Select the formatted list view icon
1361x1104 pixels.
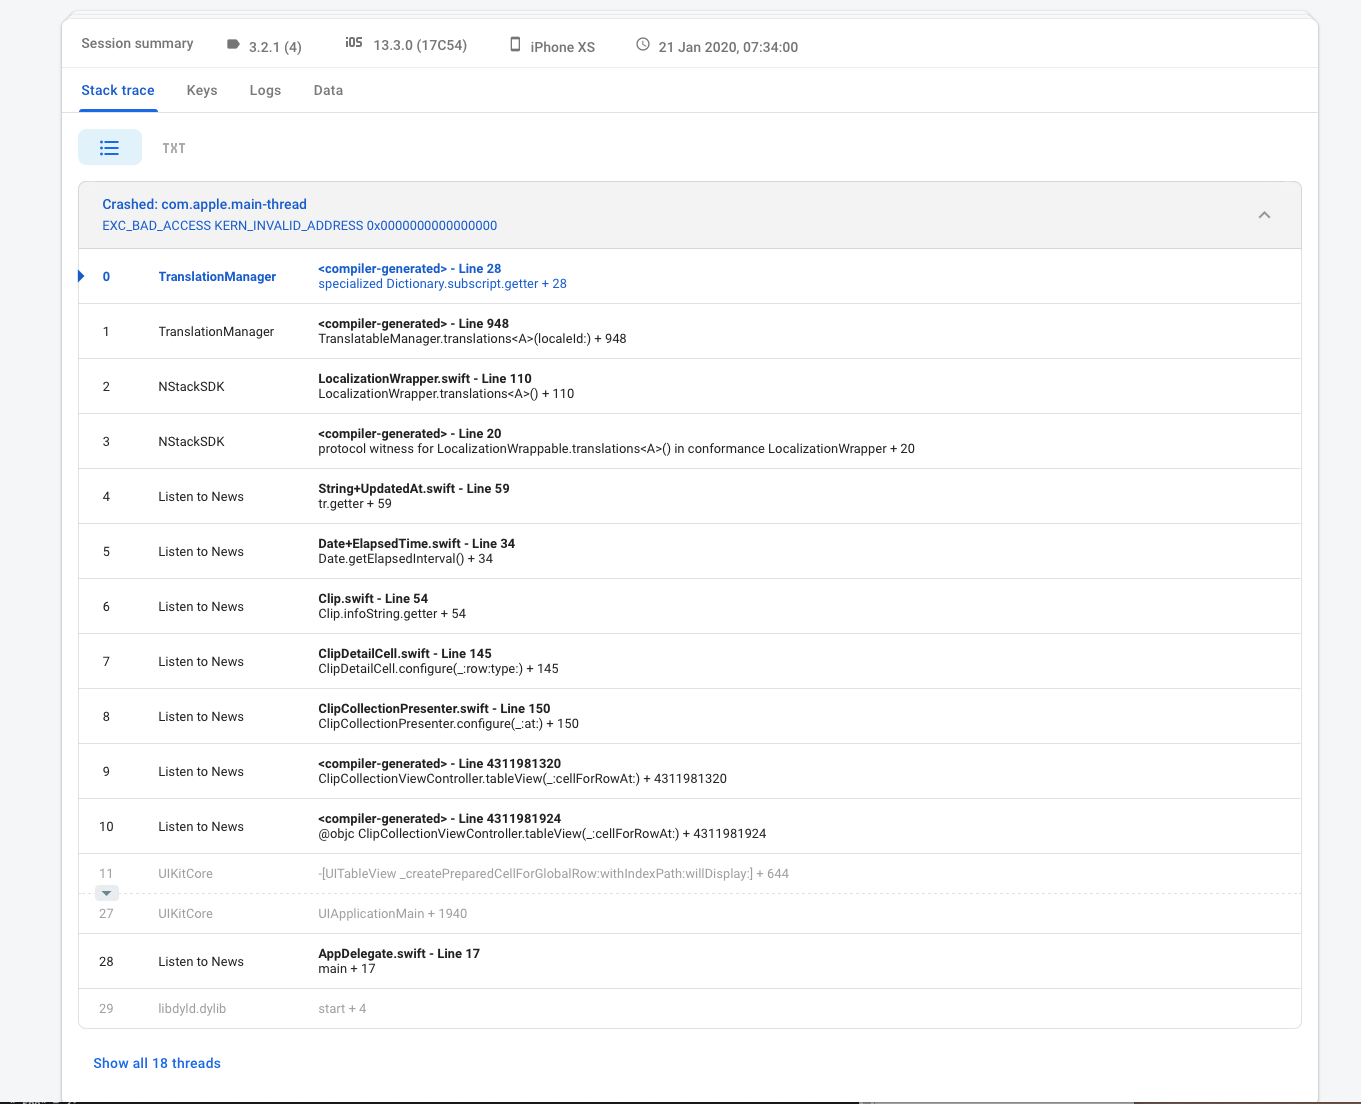pyautogui.click(x=109, y=147)
